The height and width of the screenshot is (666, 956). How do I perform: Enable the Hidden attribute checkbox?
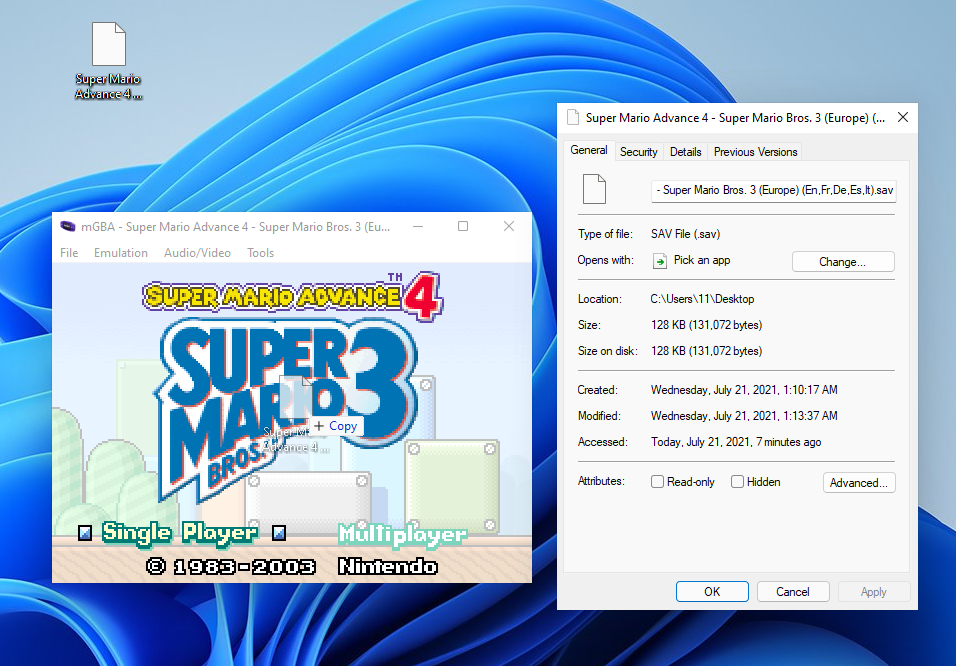tap(737, 482)
